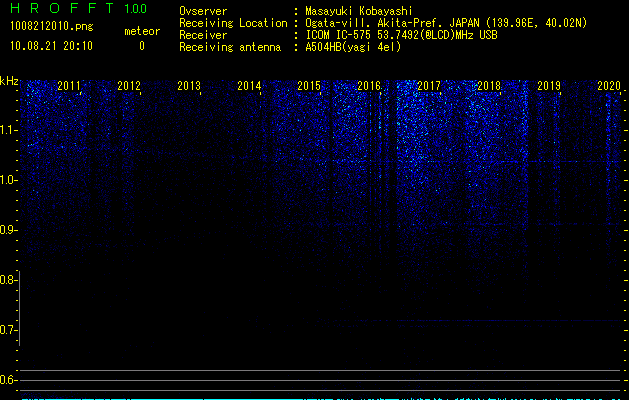Click the 1.1 kHz axis label
629x400 pixels.
[8, 130]
